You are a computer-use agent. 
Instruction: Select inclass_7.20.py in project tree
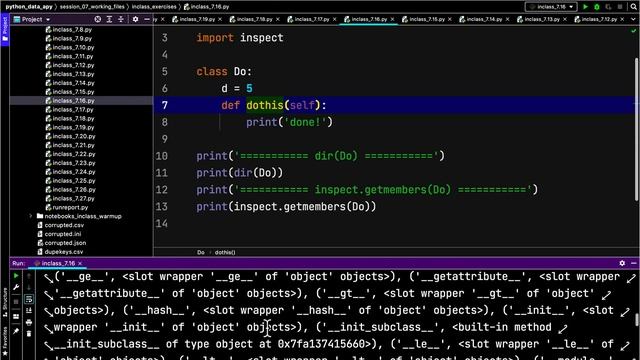(73, 136)
